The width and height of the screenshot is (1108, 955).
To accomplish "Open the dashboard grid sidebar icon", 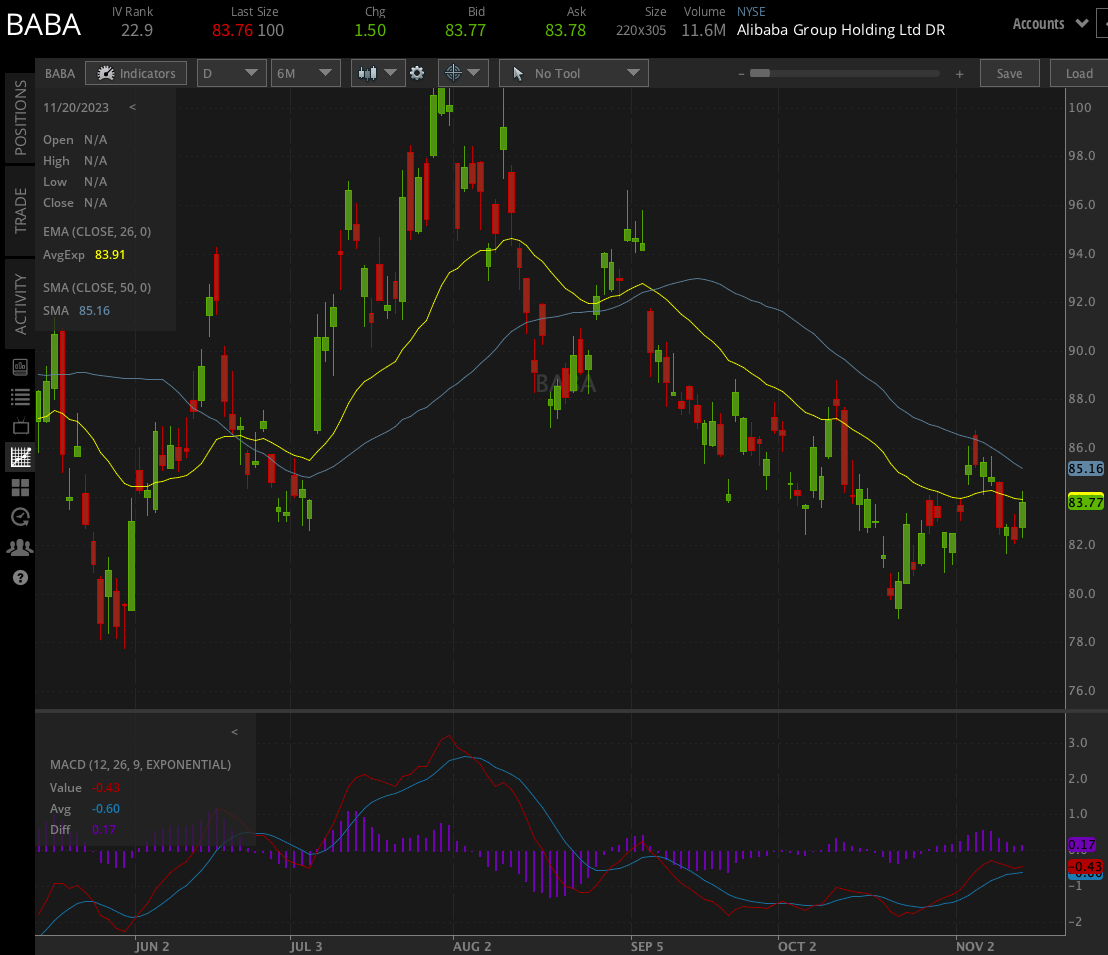I will tap(19, 487).
